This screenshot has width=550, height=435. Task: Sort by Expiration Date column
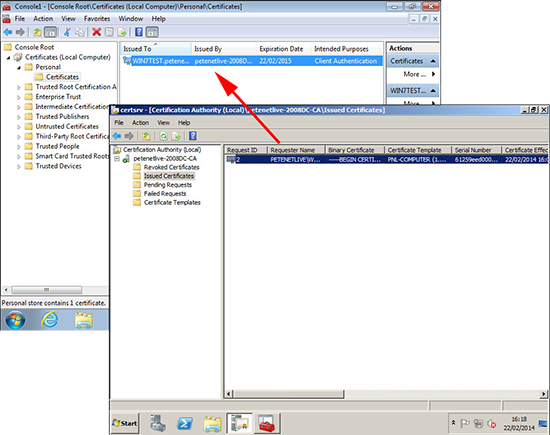click(x=283, y=49)
